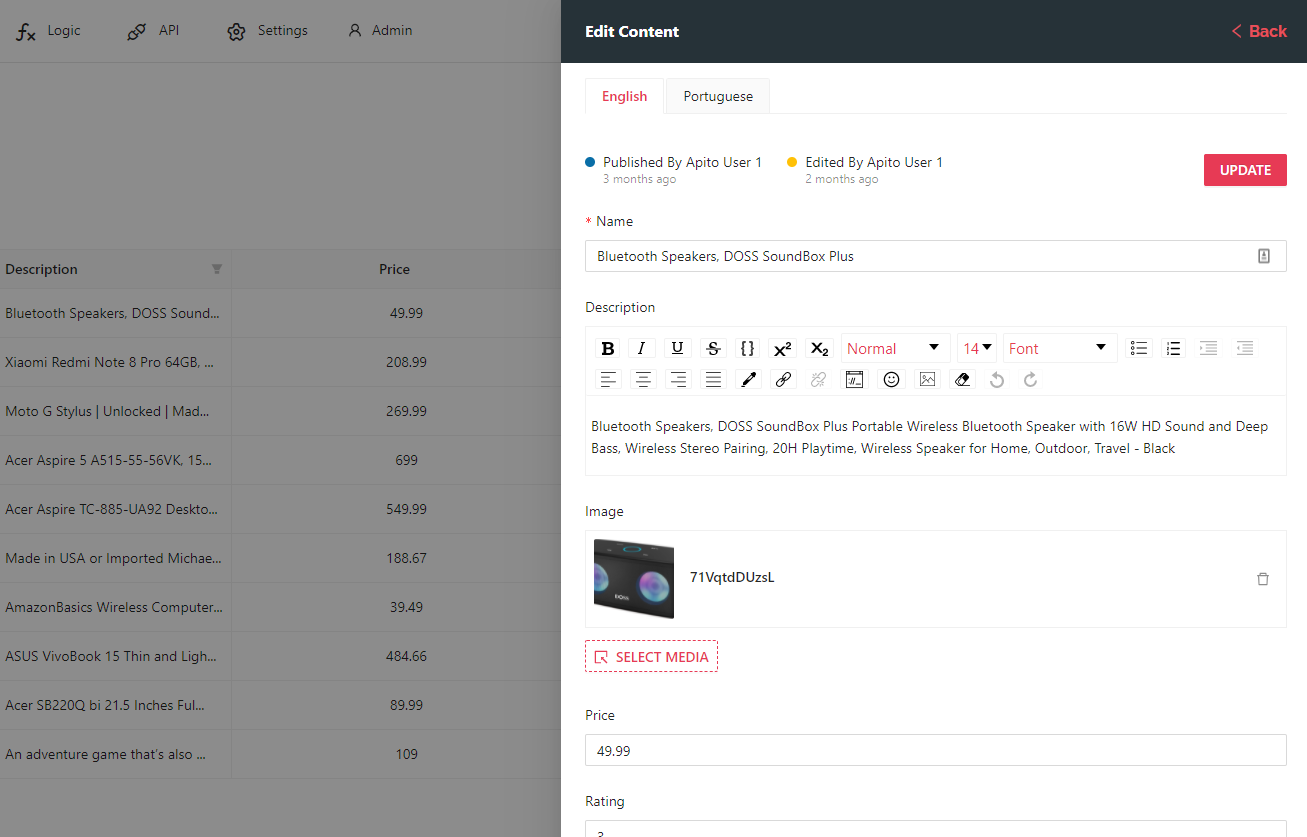
Task: Click the SELECT MEDIA button
Action: [x=651, y=657]
